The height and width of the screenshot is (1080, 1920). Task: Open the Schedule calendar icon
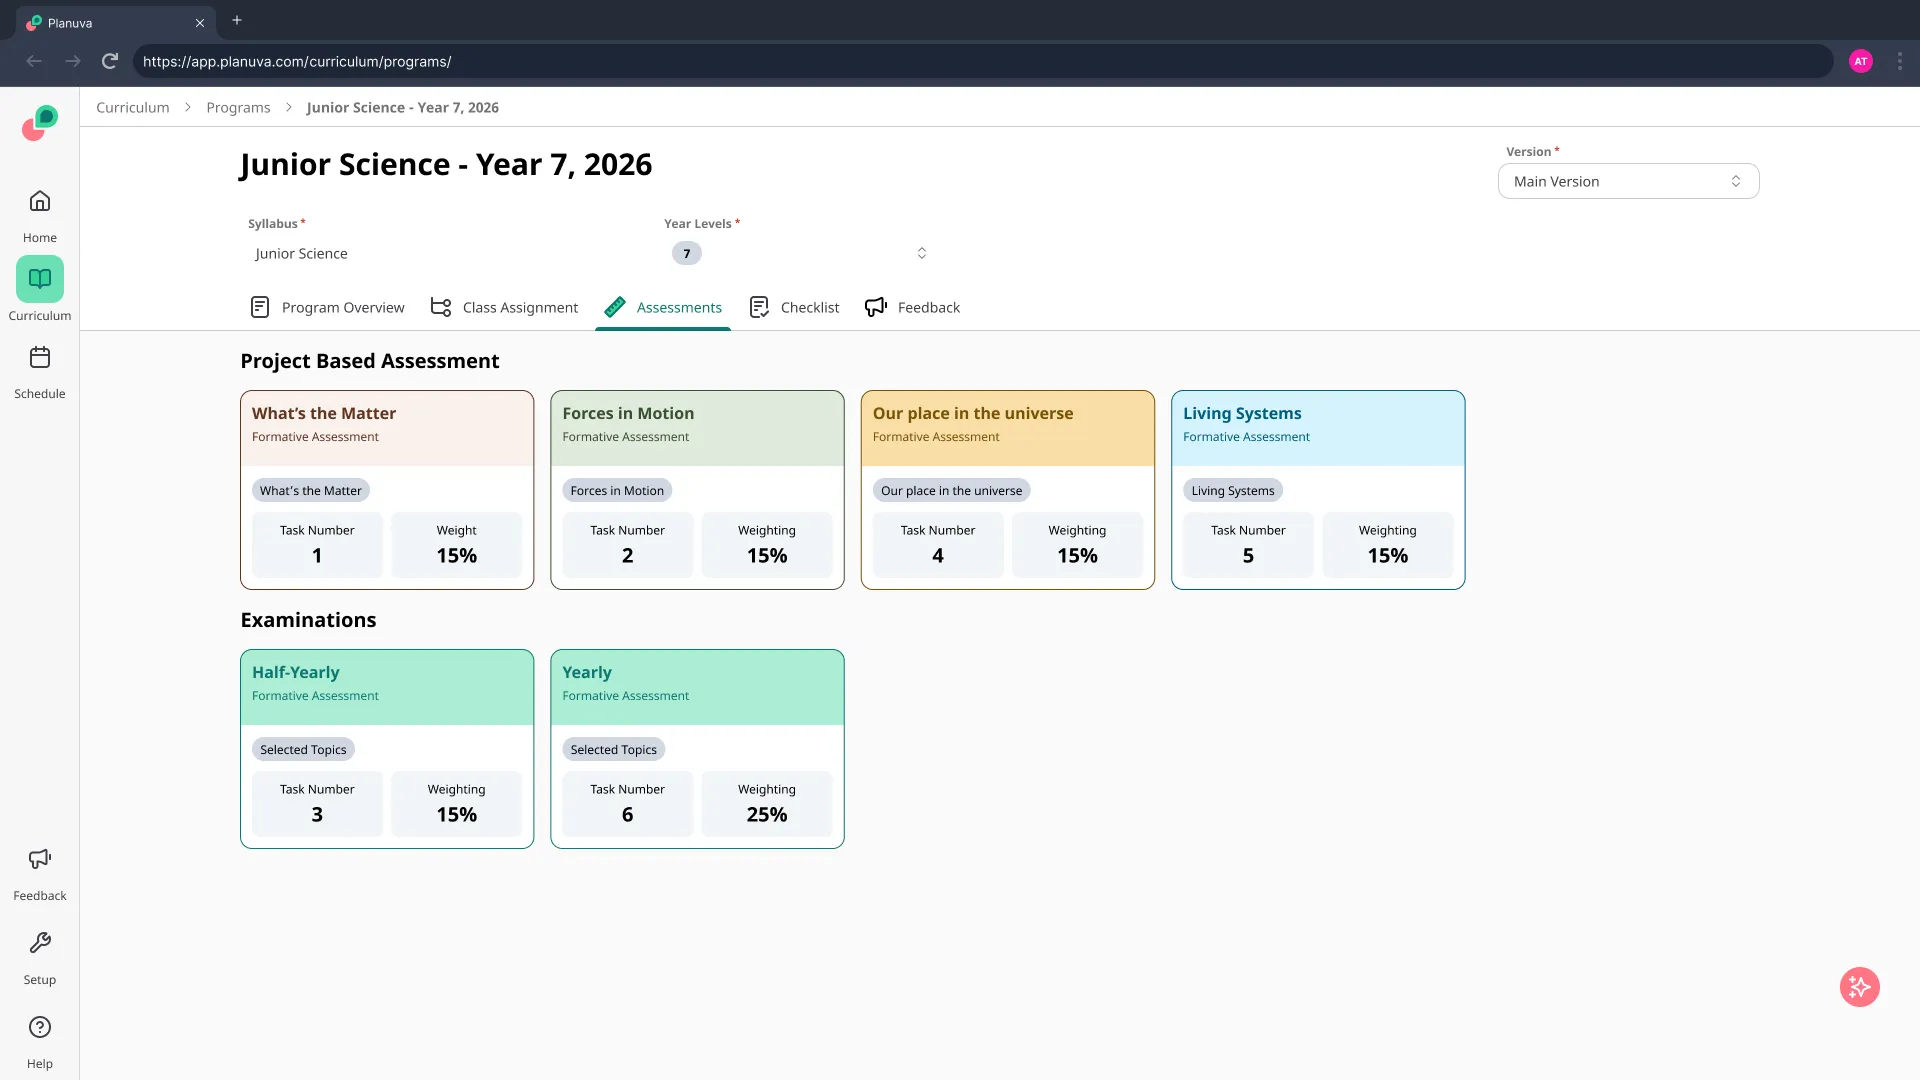click(40, 358)
